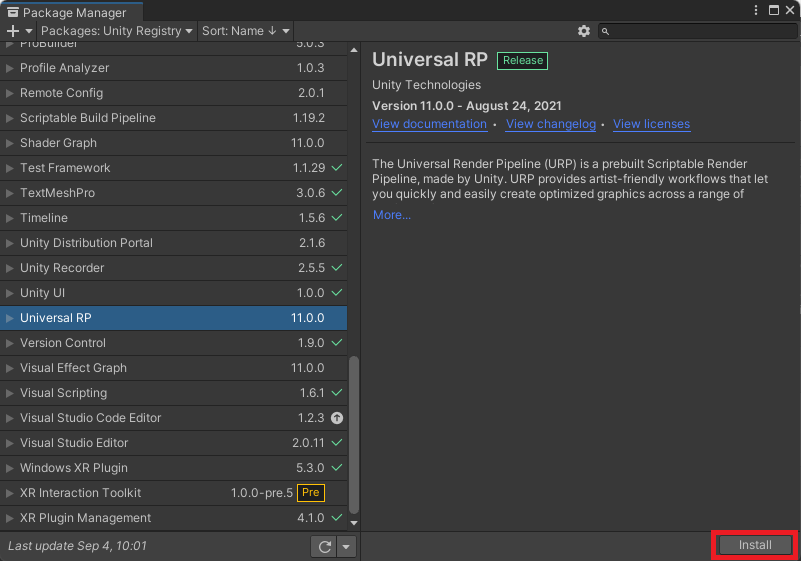Image resolution: width=801 pixels, height=561 pixels.
Task: Click the package search field
Action: [x=697, y=31]
